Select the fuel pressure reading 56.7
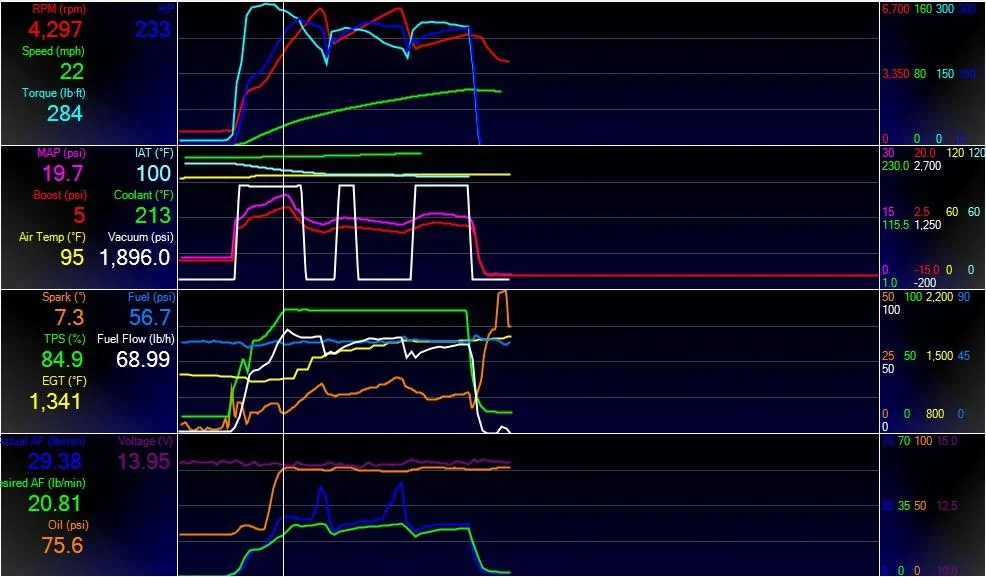986x577 pixels. (150, 317)
